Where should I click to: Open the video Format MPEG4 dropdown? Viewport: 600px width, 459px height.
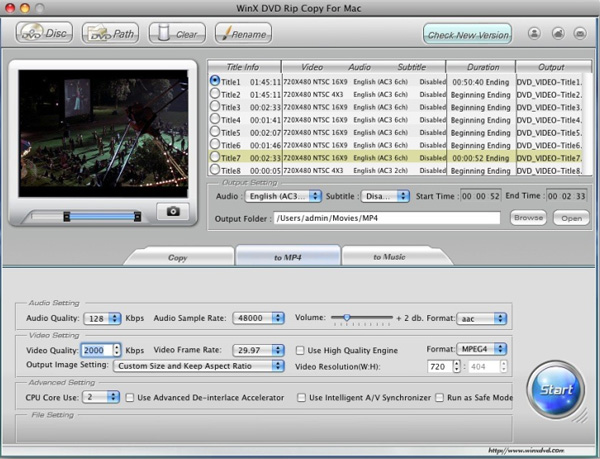click(482, 349)
